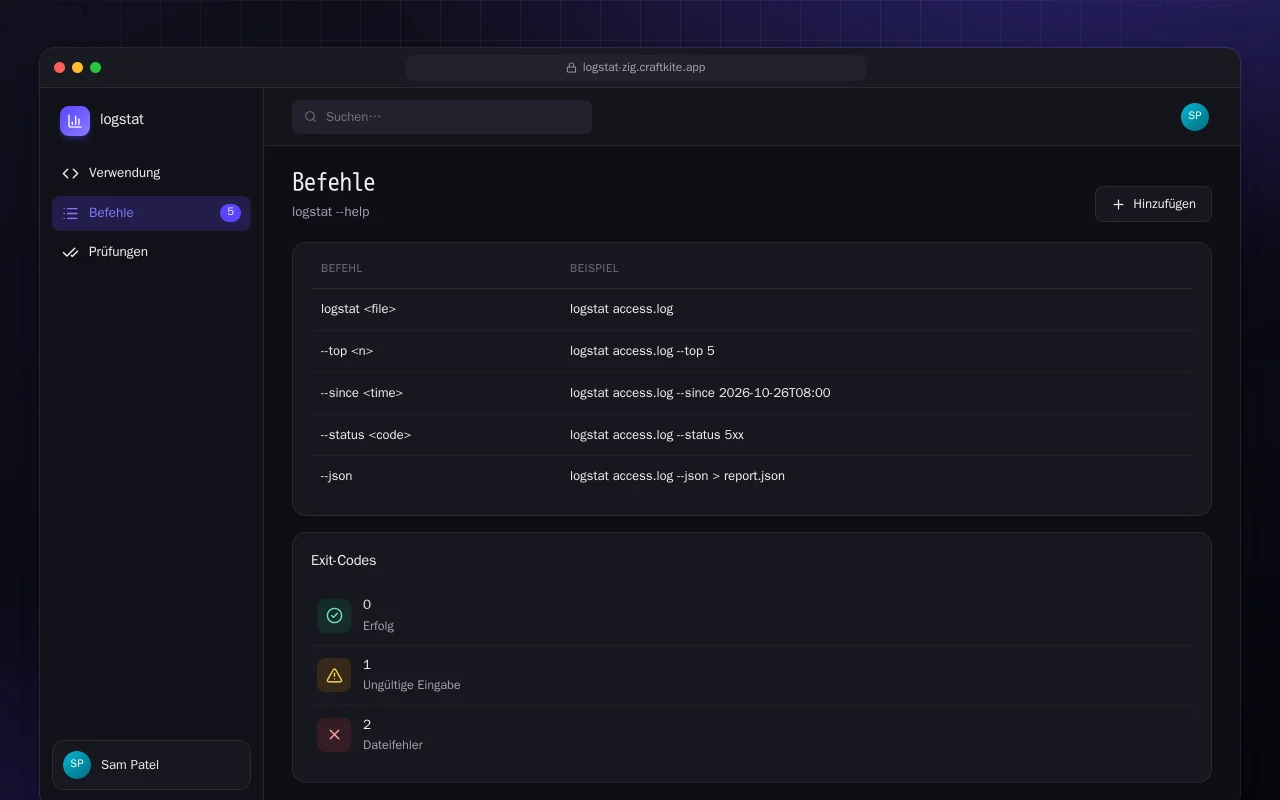
Task: Click the Hinzufügen button
Action: [x=1153, y=204]
